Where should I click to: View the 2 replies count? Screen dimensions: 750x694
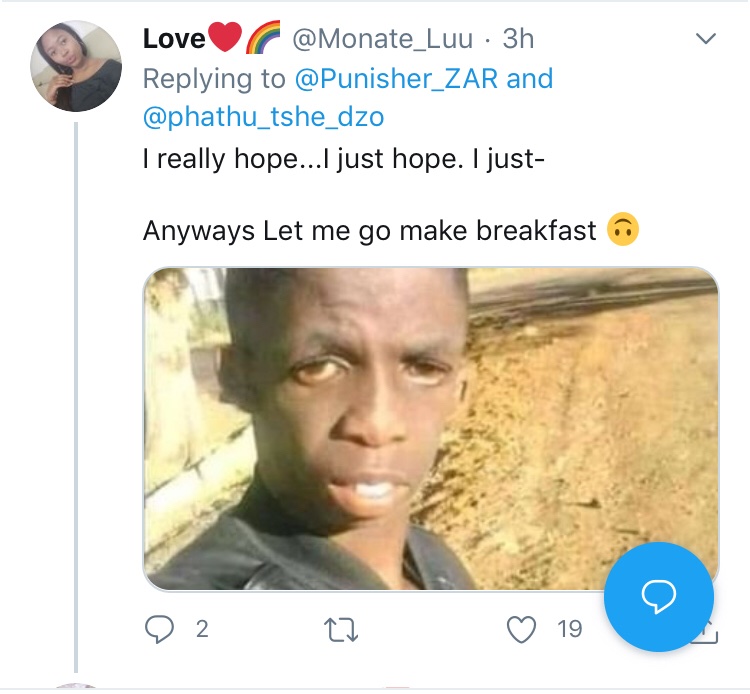[x=202, y=629]
